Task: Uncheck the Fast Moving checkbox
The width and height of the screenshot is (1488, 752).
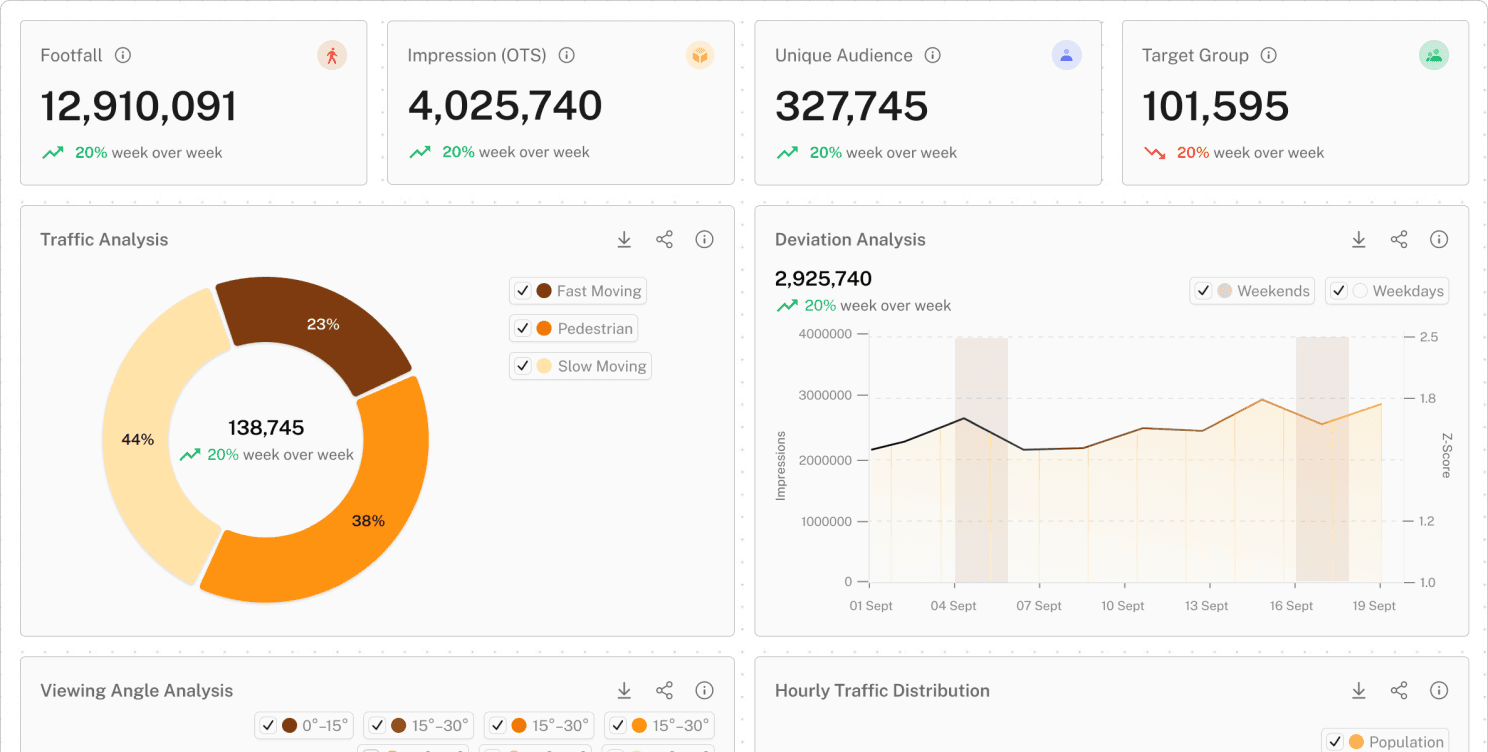Action: tap(522, 291)
